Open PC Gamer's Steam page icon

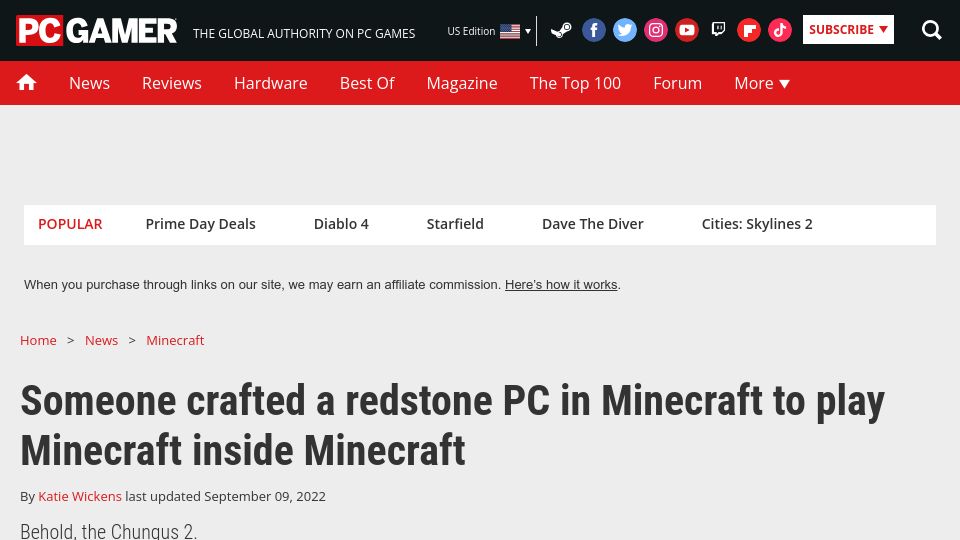(x=561, y=30)
